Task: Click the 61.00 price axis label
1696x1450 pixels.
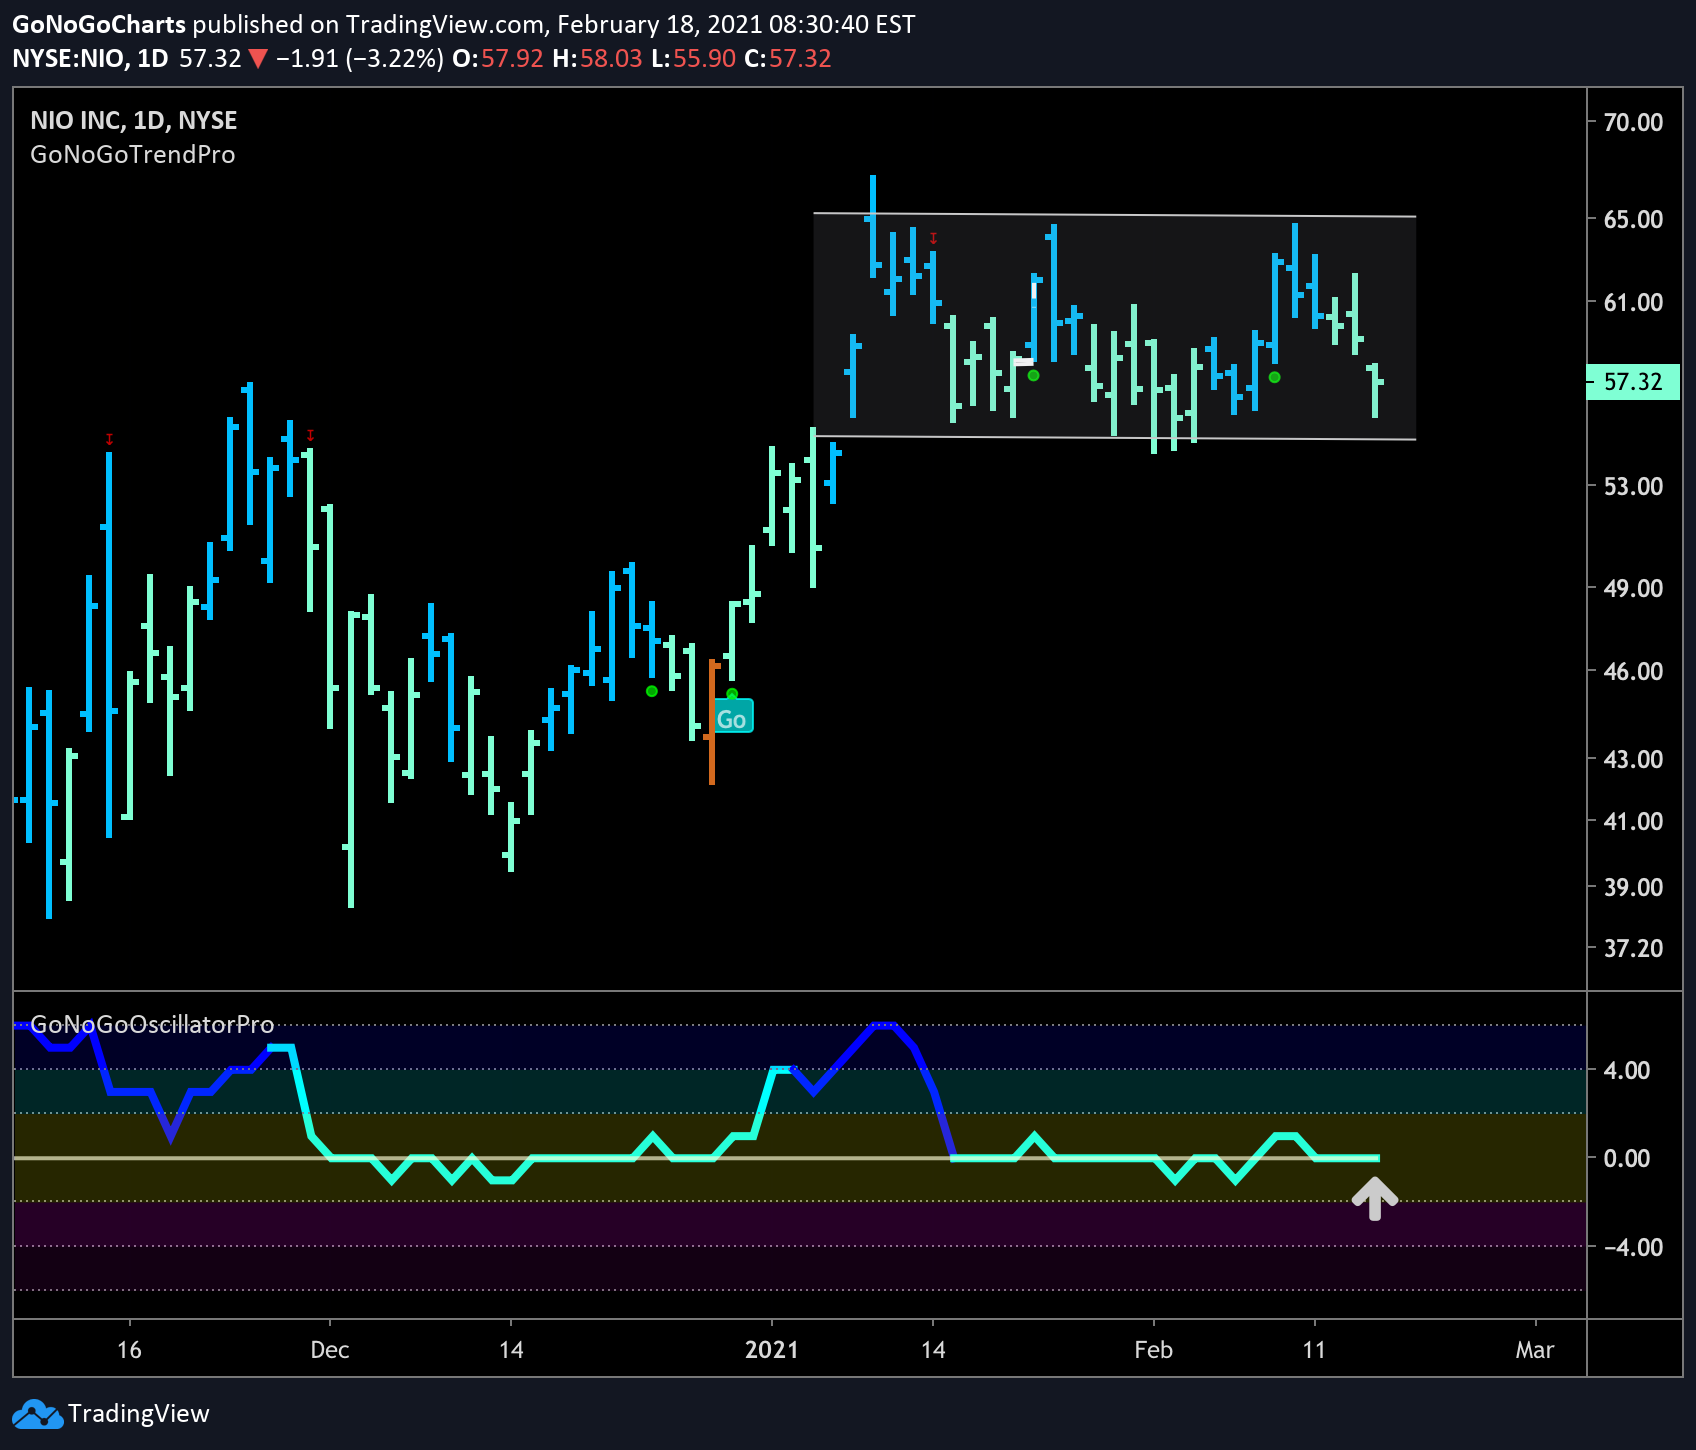Action: pyautogui.click(x=1633, y=303)
